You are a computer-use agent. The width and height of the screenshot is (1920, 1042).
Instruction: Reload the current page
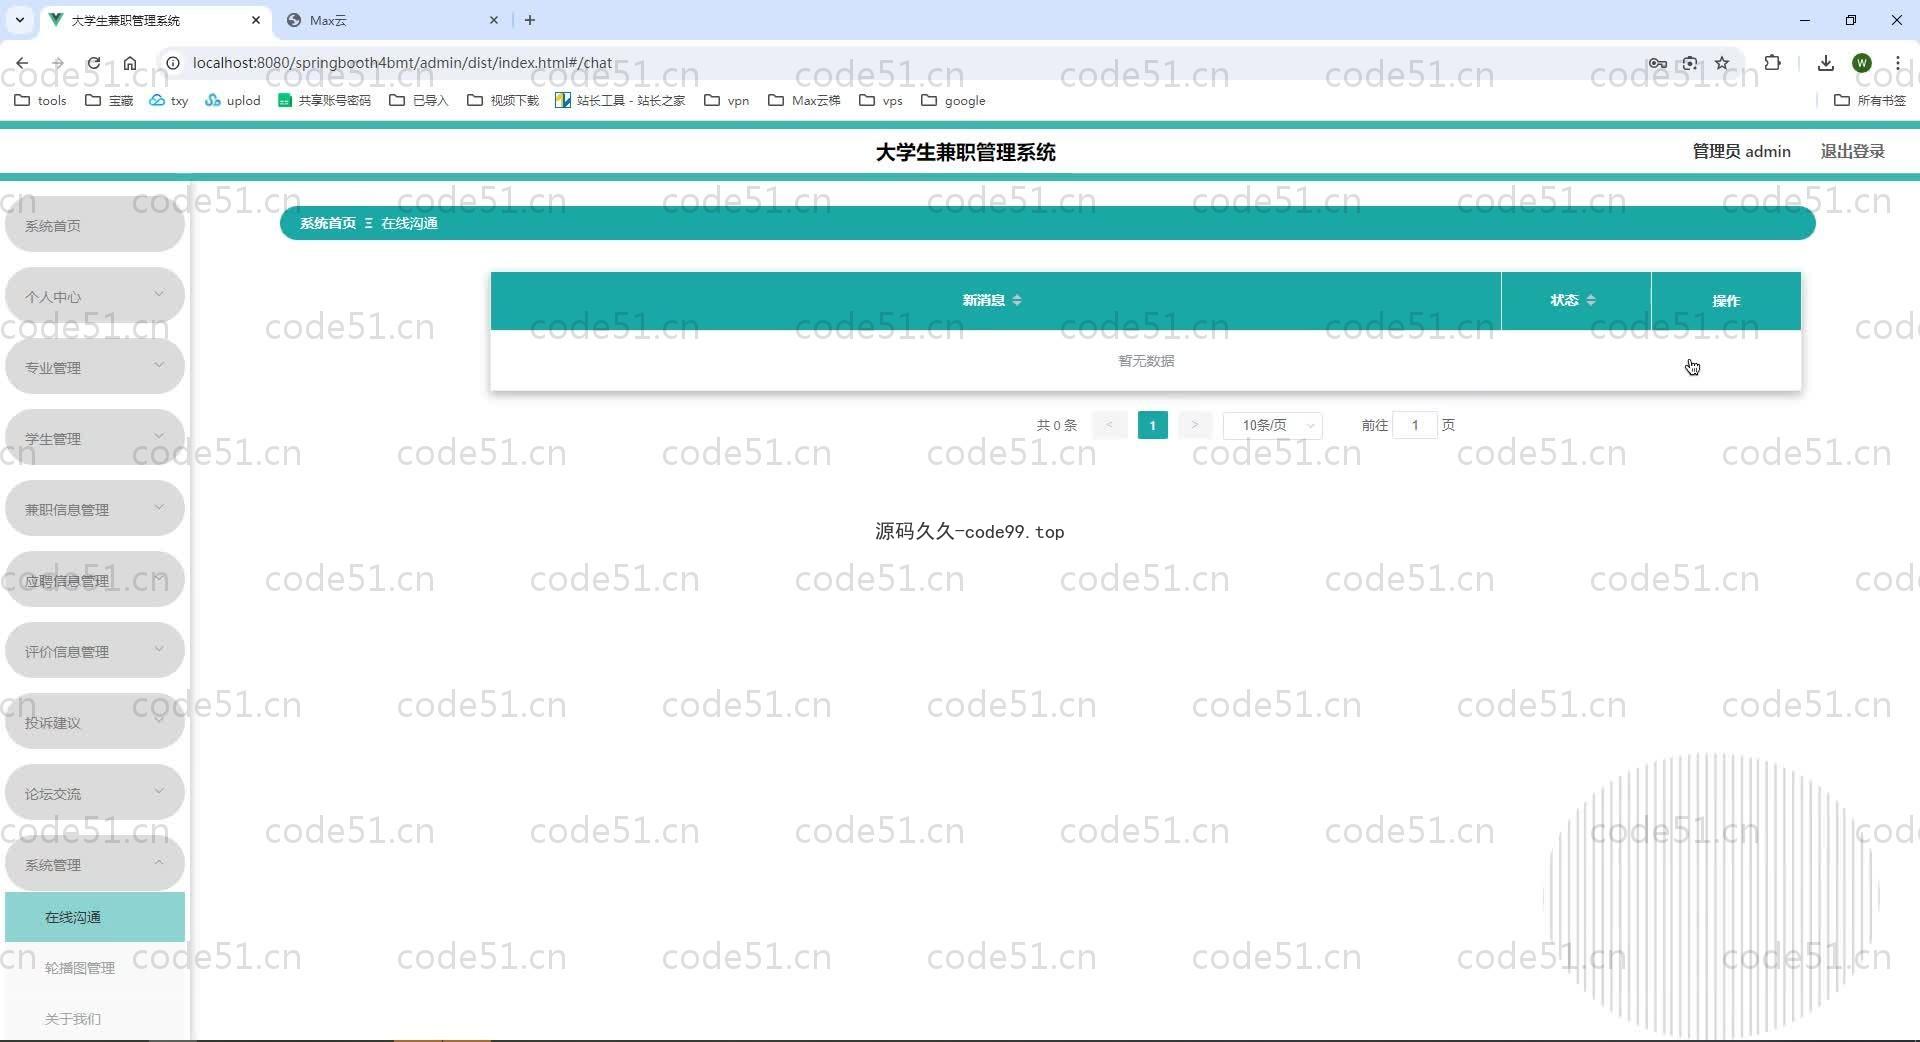(93, 63)
